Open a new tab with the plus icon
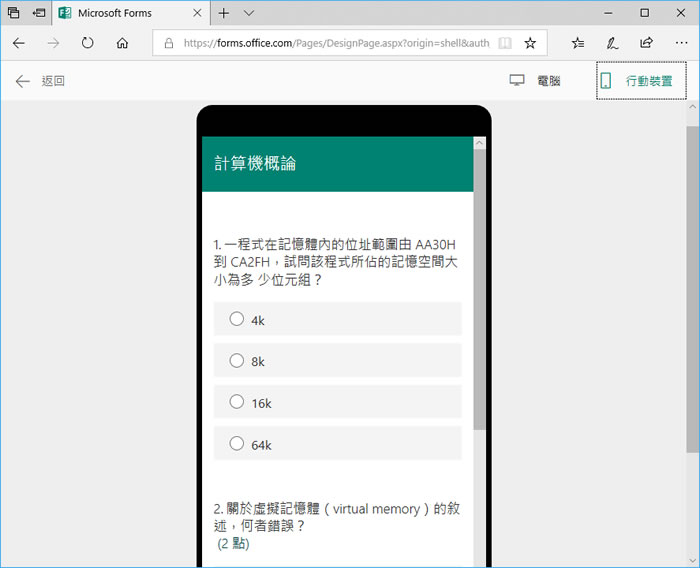The height and width of the screenshot is (568, 700). point(224,13)
